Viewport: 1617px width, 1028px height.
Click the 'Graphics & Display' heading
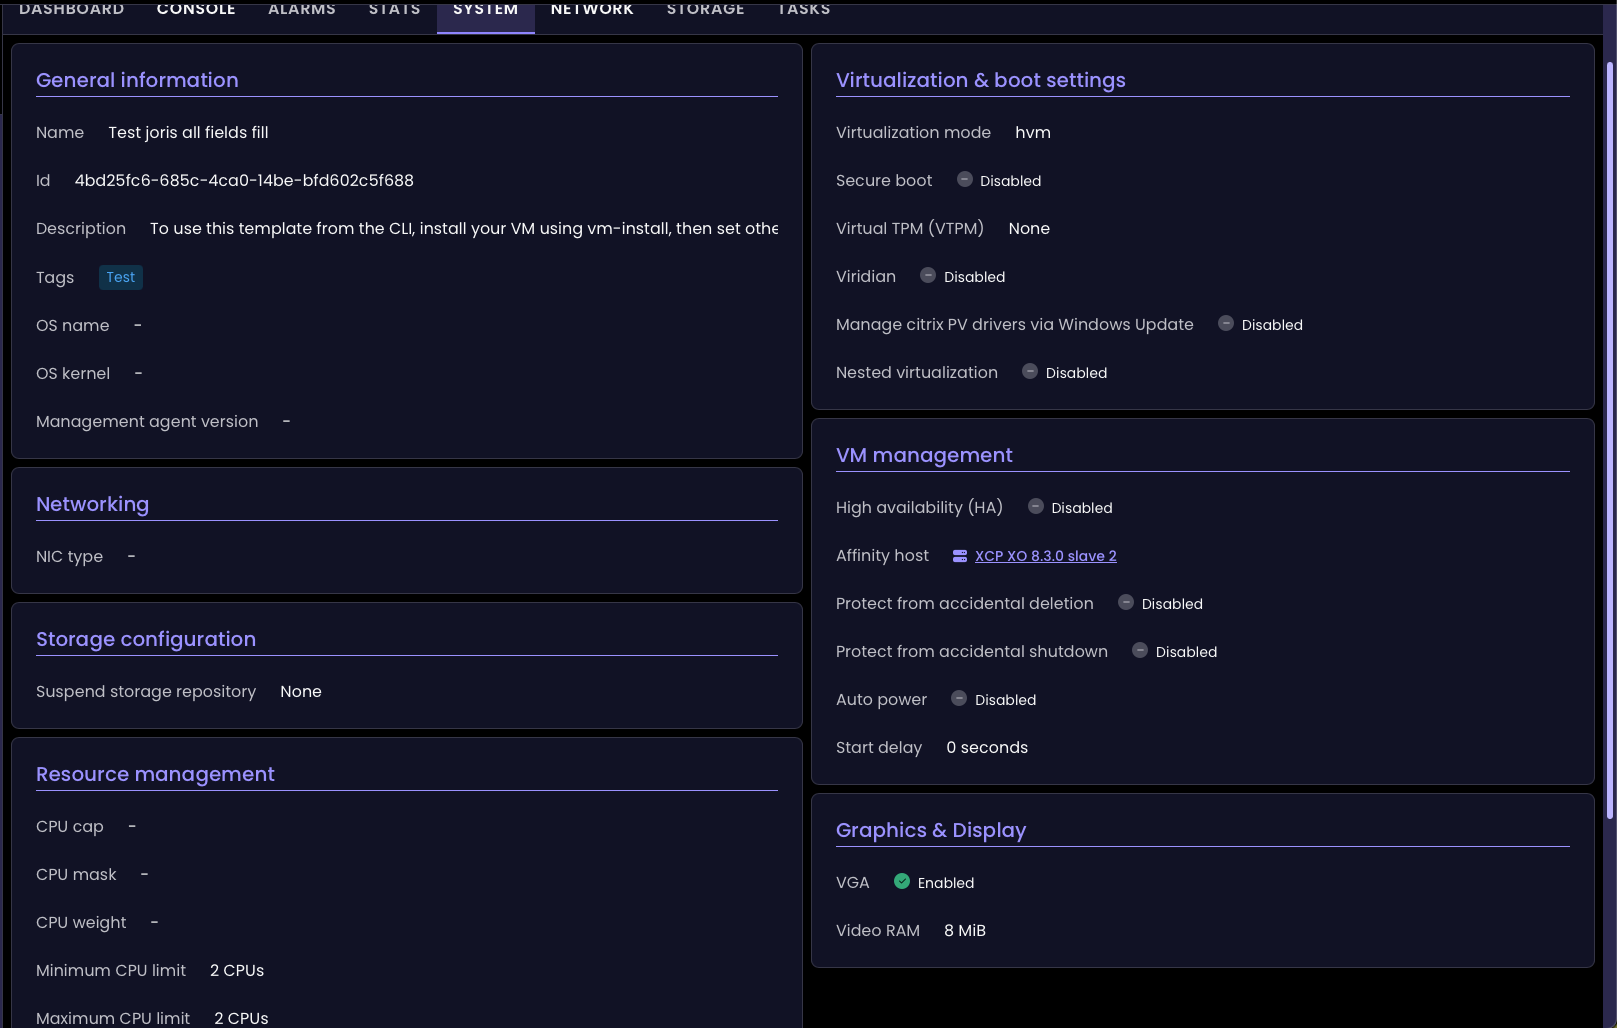931,830
